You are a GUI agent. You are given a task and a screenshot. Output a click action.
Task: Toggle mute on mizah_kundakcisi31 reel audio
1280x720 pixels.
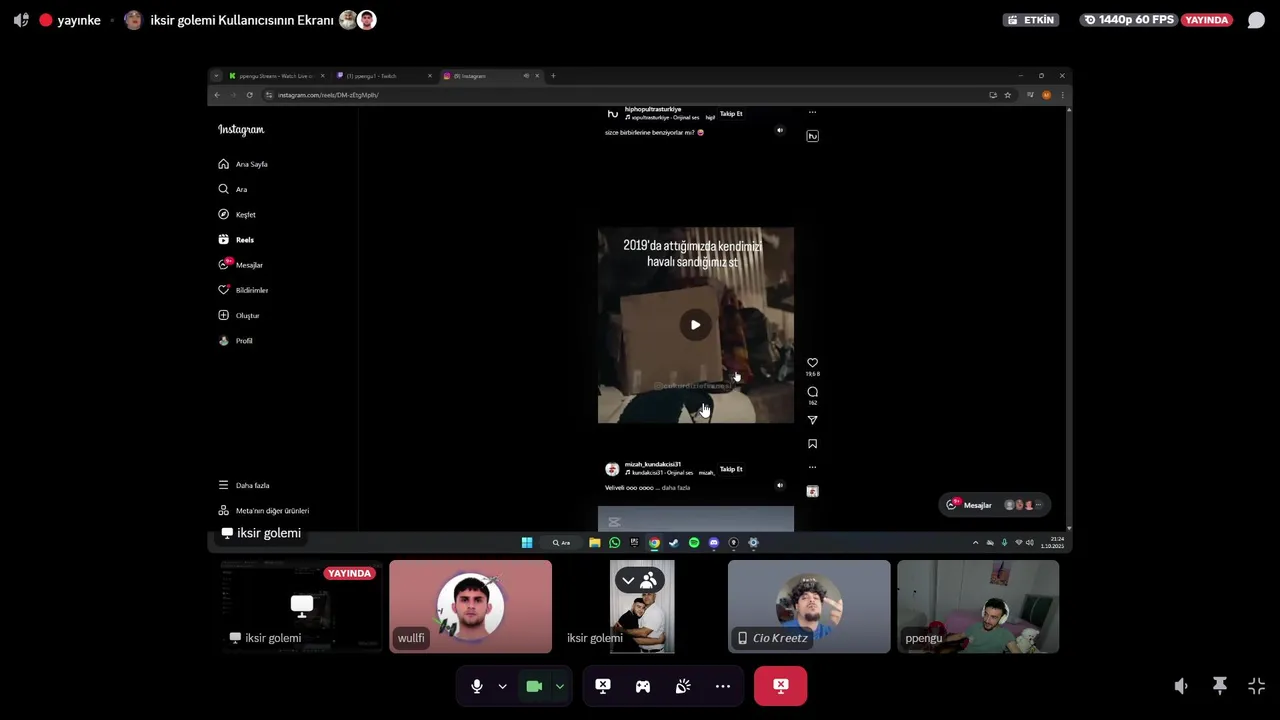[780, 486]
